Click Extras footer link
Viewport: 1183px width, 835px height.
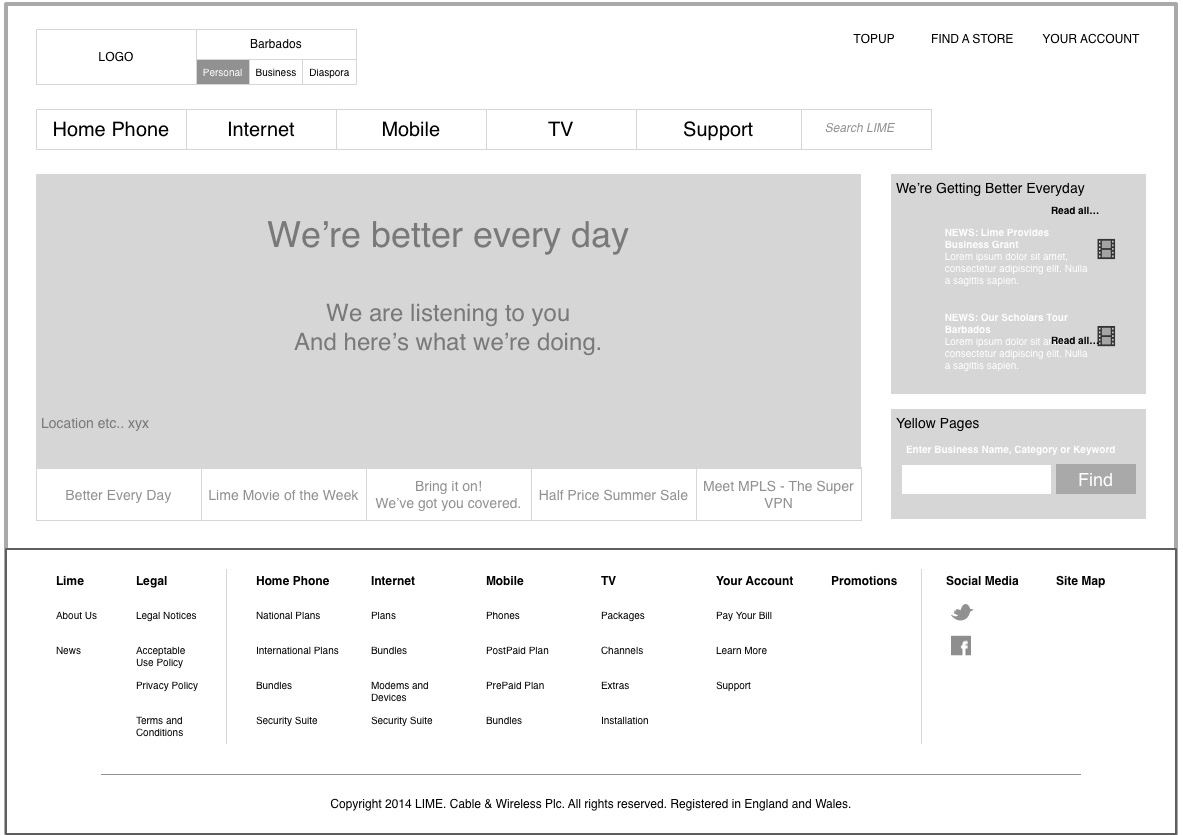click(615, 686)
